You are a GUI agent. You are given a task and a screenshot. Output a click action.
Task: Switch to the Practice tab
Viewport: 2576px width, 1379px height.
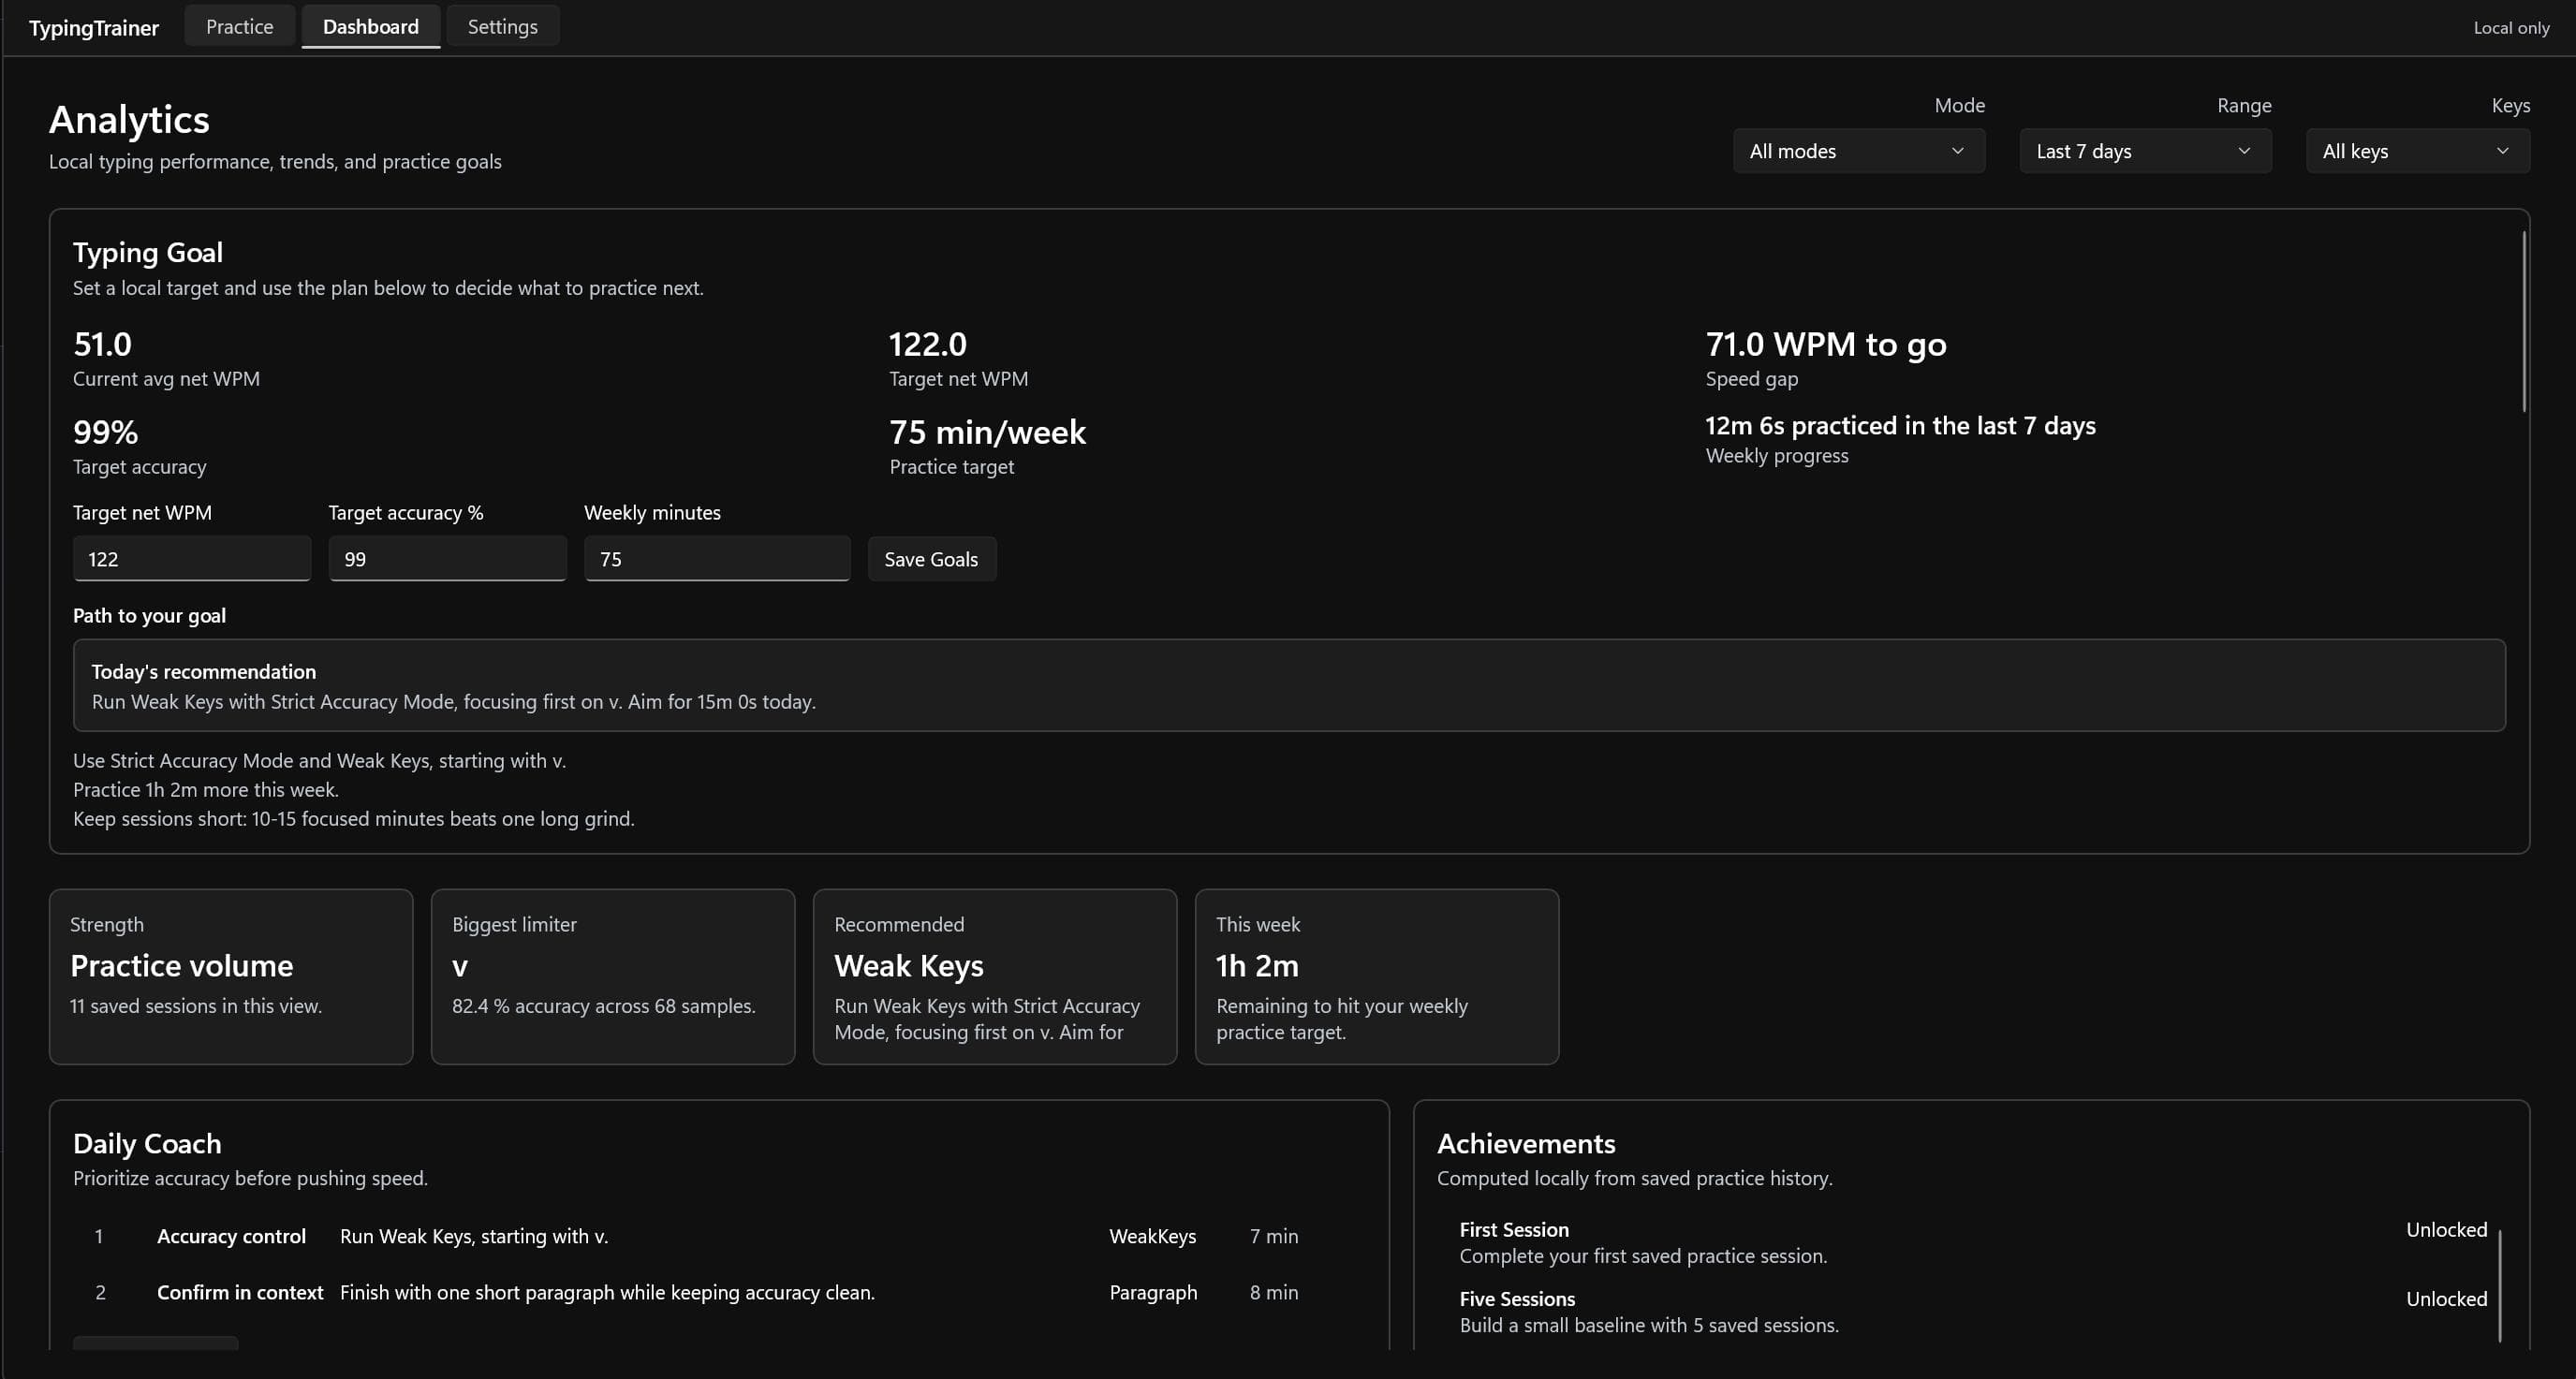(x=239, y=27)
